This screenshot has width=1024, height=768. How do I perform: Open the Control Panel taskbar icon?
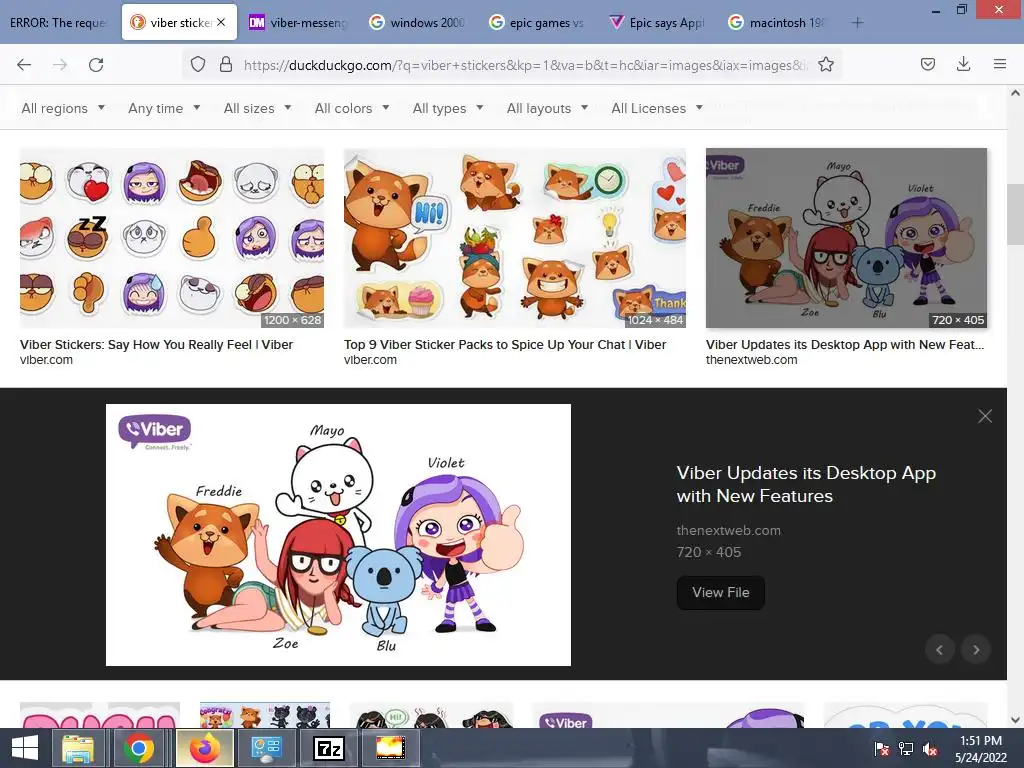266,748
